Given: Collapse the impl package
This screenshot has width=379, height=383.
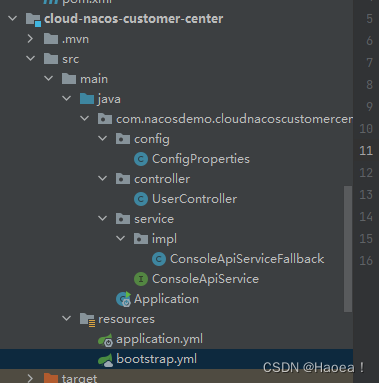Looking at the screenshot, I should point(121,239).
